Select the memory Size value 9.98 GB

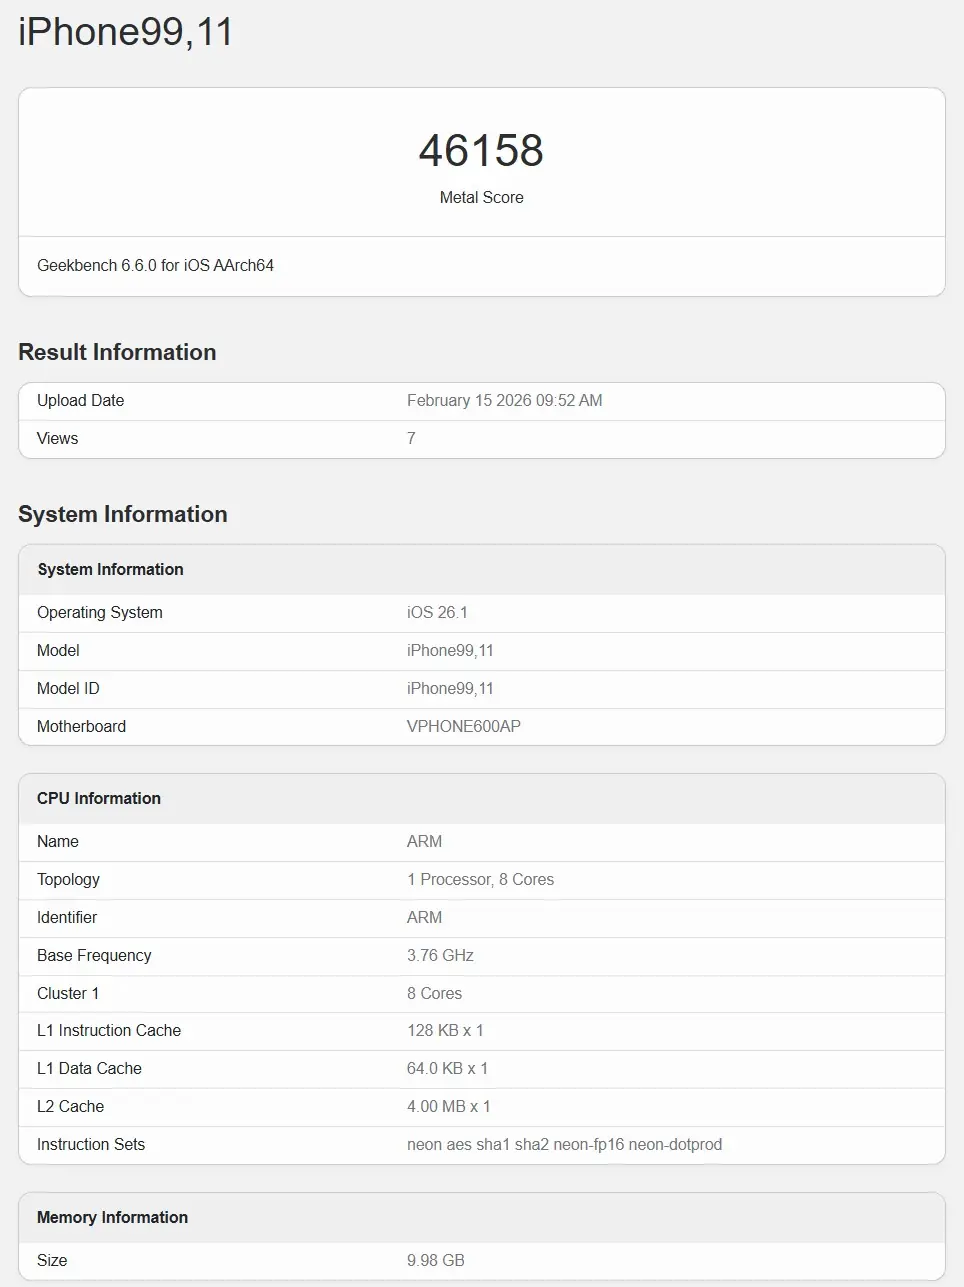point(435,1261)
